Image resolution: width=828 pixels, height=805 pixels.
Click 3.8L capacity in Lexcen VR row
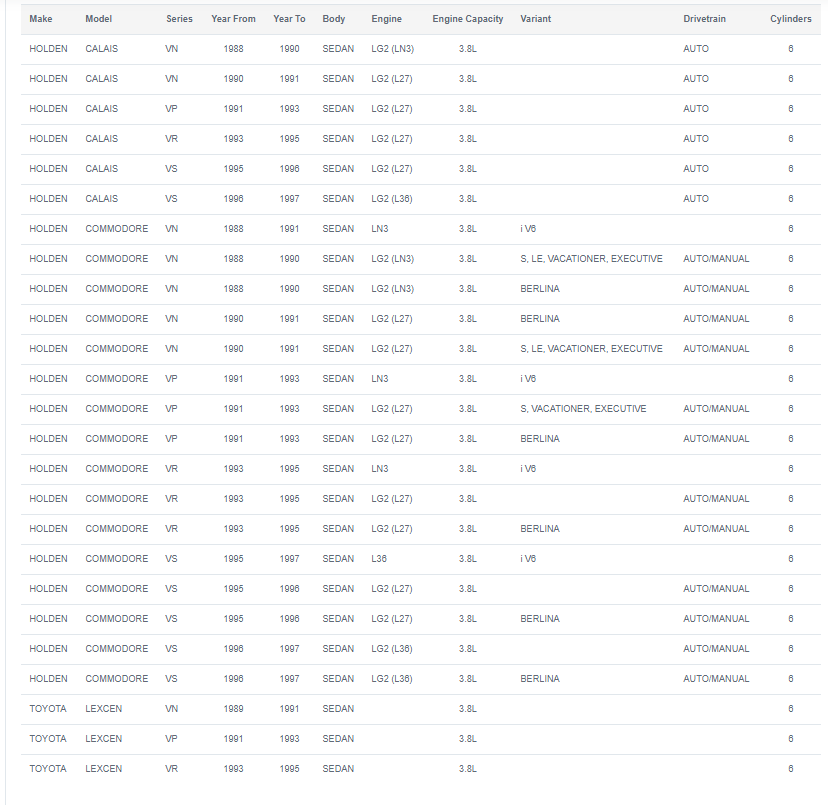[x=468, y=769]
